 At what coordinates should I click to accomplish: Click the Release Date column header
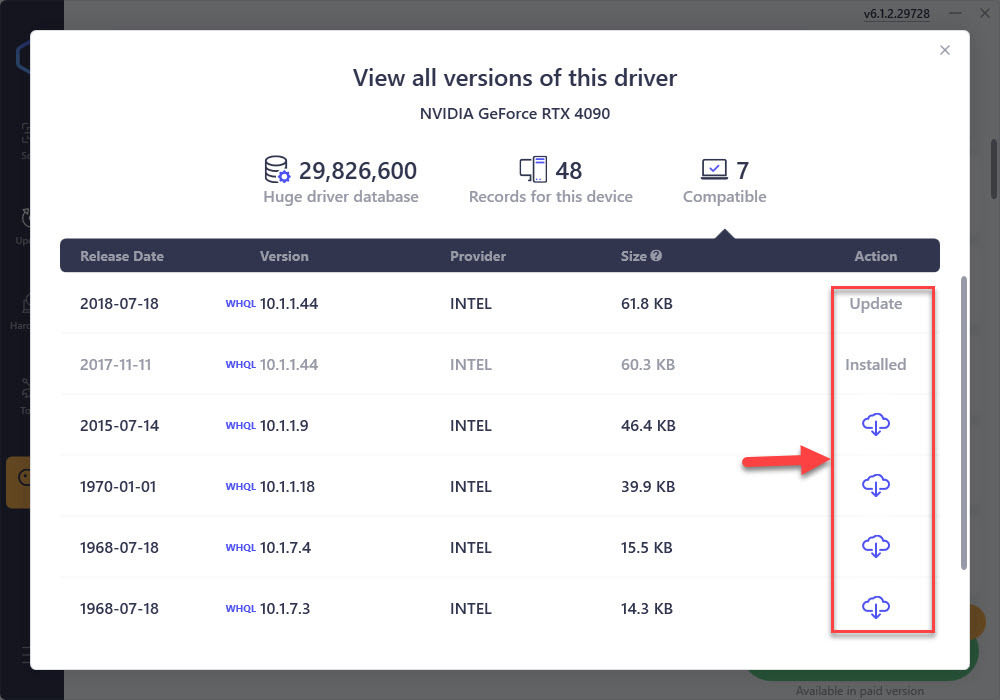pos(121,256)
